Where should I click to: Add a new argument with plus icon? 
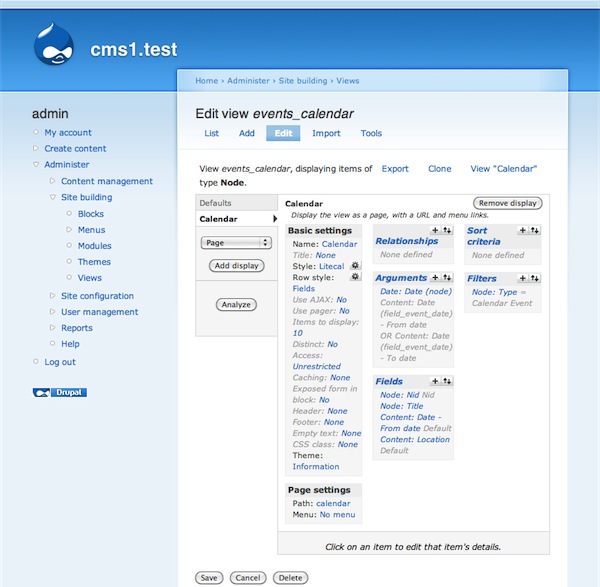click(434, 278)
